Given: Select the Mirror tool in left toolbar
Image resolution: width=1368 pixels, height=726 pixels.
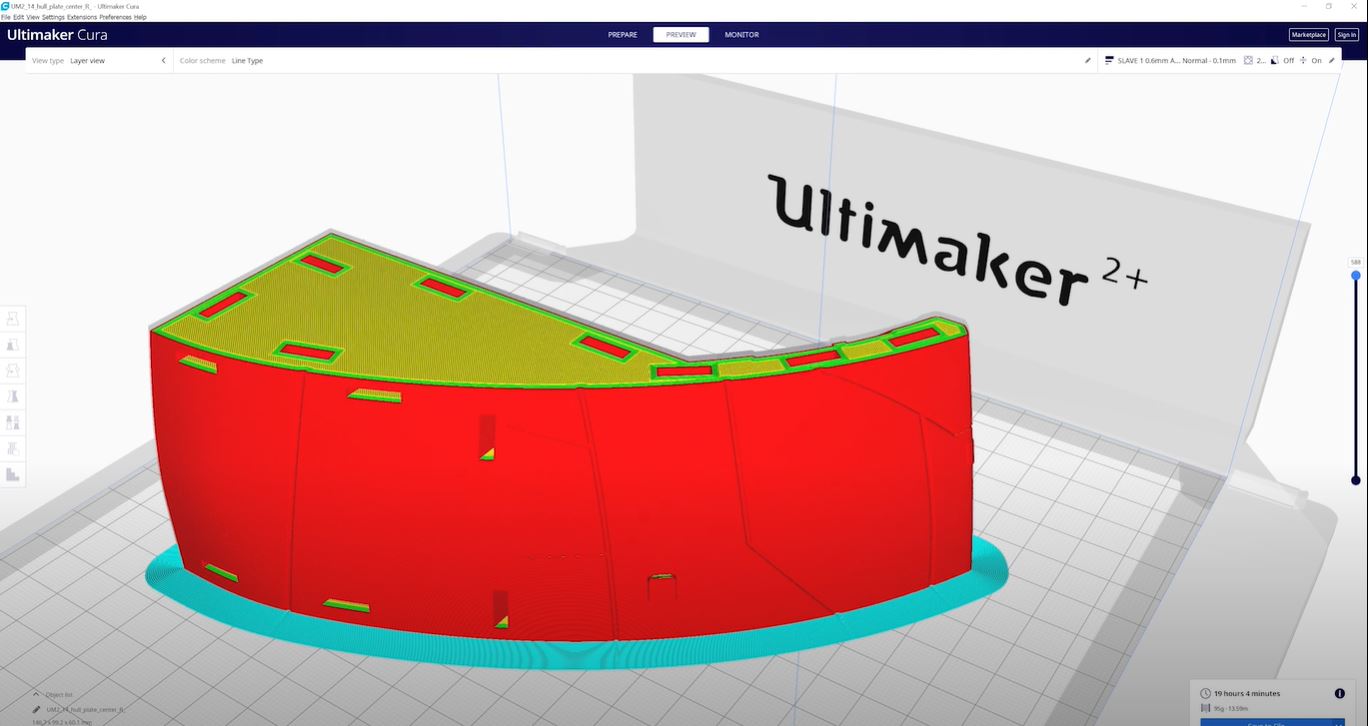Looking at the screenshot, I should coord(13,397).
